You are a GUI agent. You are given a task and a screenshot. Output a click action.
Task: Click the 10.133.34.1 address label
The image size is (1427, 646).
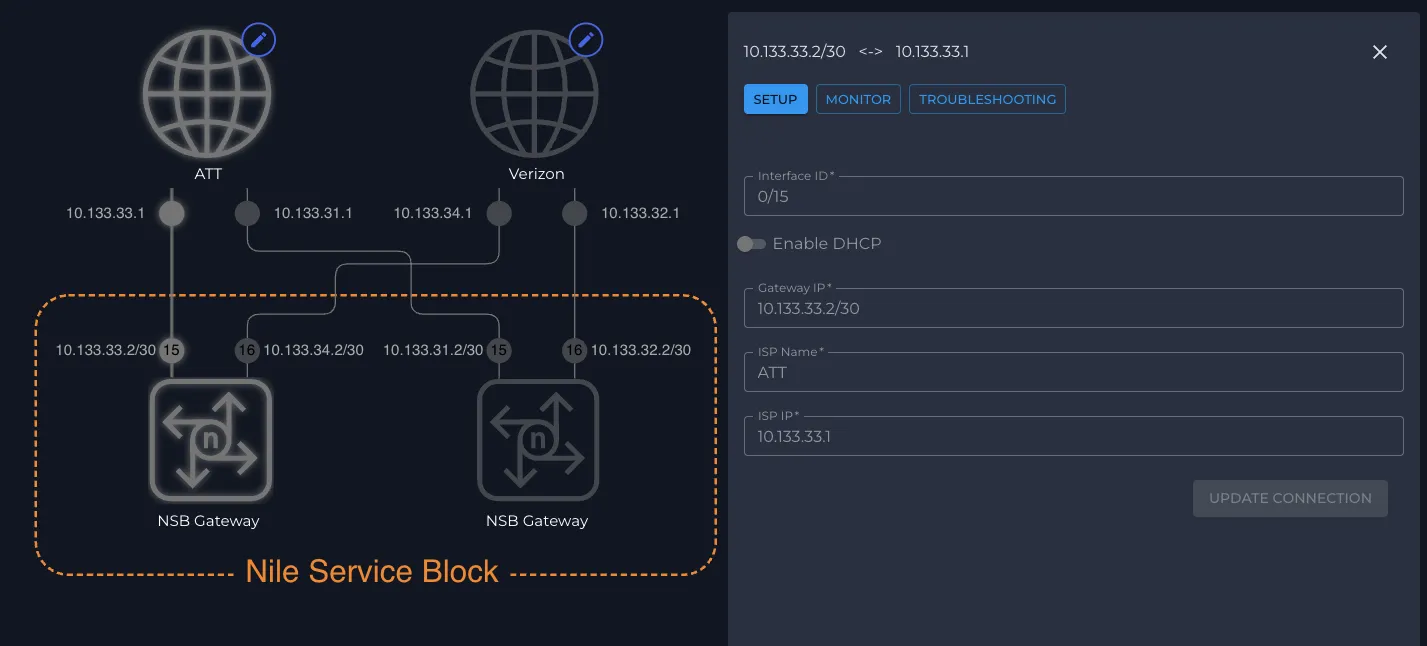coord(433,213)
